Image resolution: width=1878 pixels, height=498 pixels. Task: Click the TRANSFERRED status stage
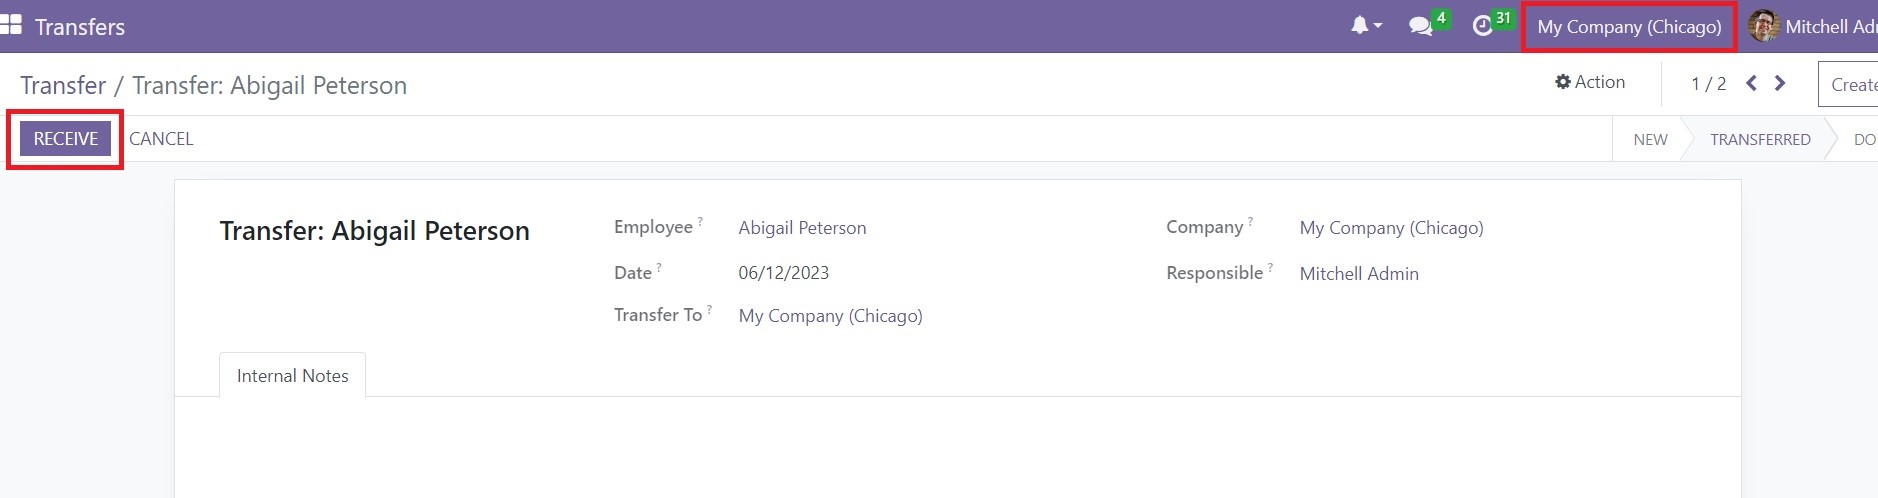(1760, 139)
